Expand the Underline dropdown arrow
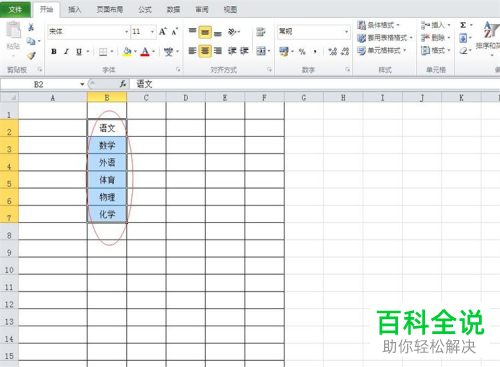Viewport: 500px width, 367px height. (x=88, y=52)
